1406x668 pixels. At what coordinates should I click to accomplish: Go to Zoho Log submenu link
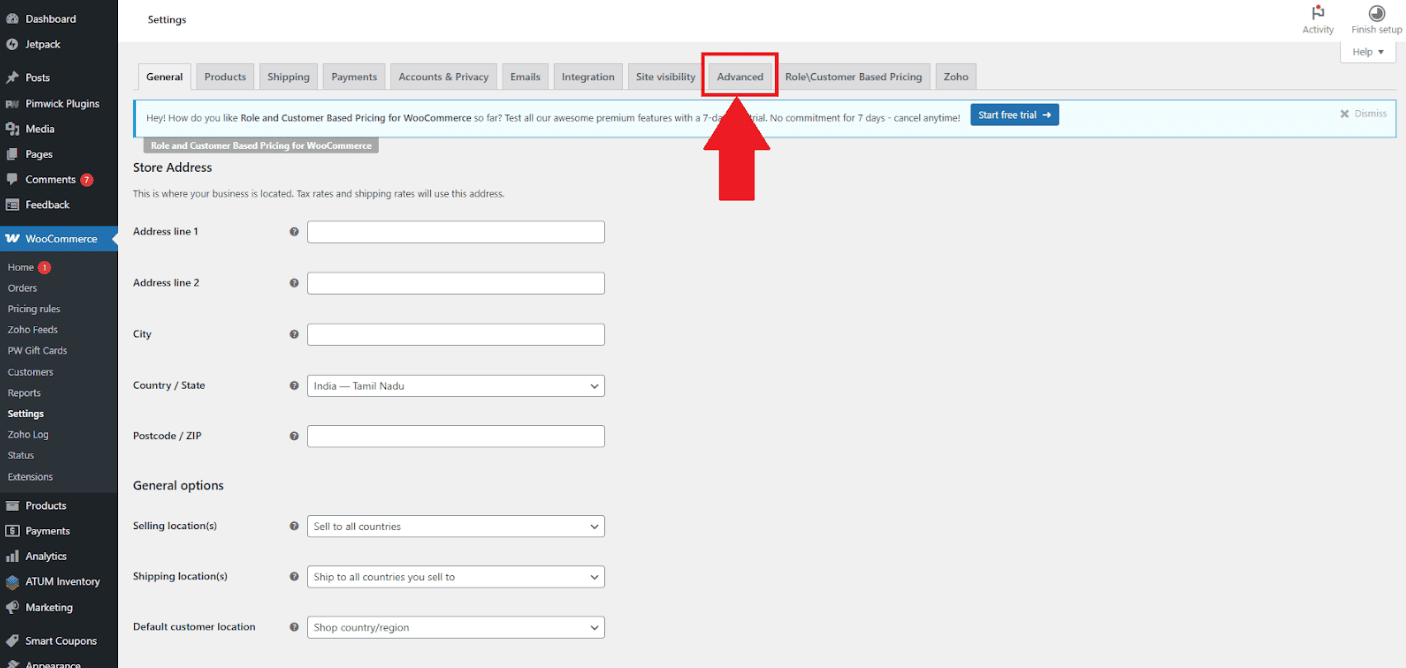coord(28,435)
